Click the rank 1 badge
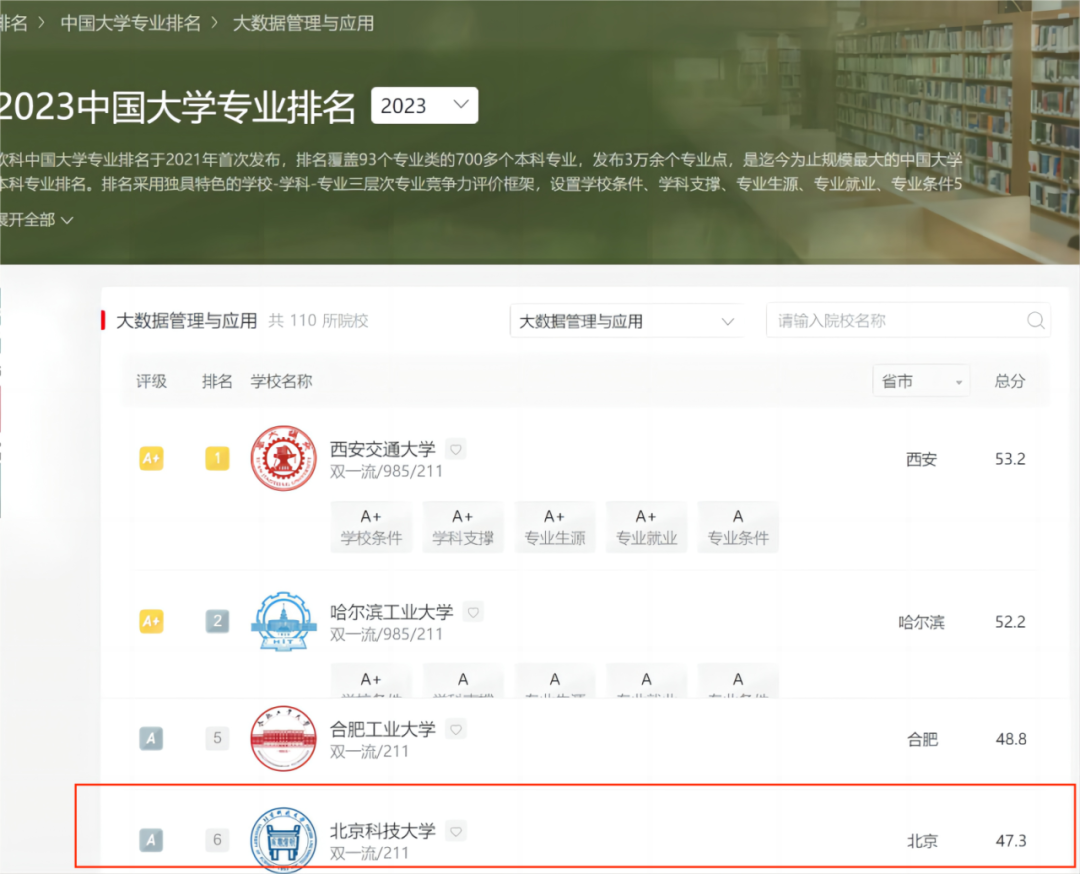Image resolution: width=1080 pixels, height=874 pixels. (217, 459)
